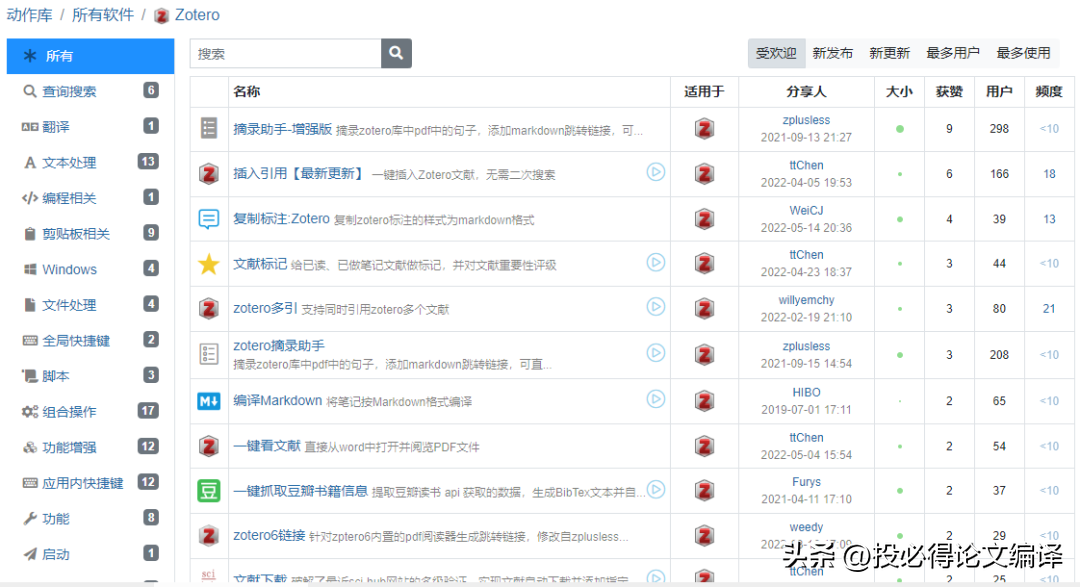The height and width of the screenshot is (587, 1080).
Task: Click Zotero app icon in 复制标注:Zotero 适用于 column
Action: pos(704,219)
